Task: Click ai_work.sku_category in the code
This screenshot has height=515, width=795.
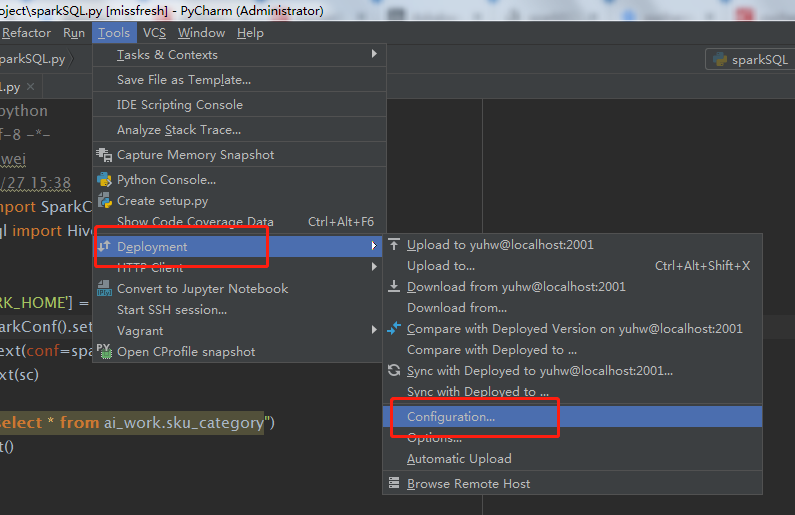Action: tap(184, 423)
